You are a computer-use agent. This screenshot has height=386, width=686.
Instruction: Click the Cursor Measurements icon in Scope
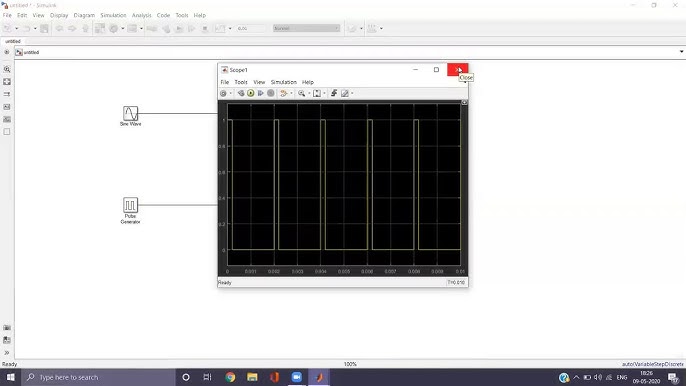[x=345, y=93]
